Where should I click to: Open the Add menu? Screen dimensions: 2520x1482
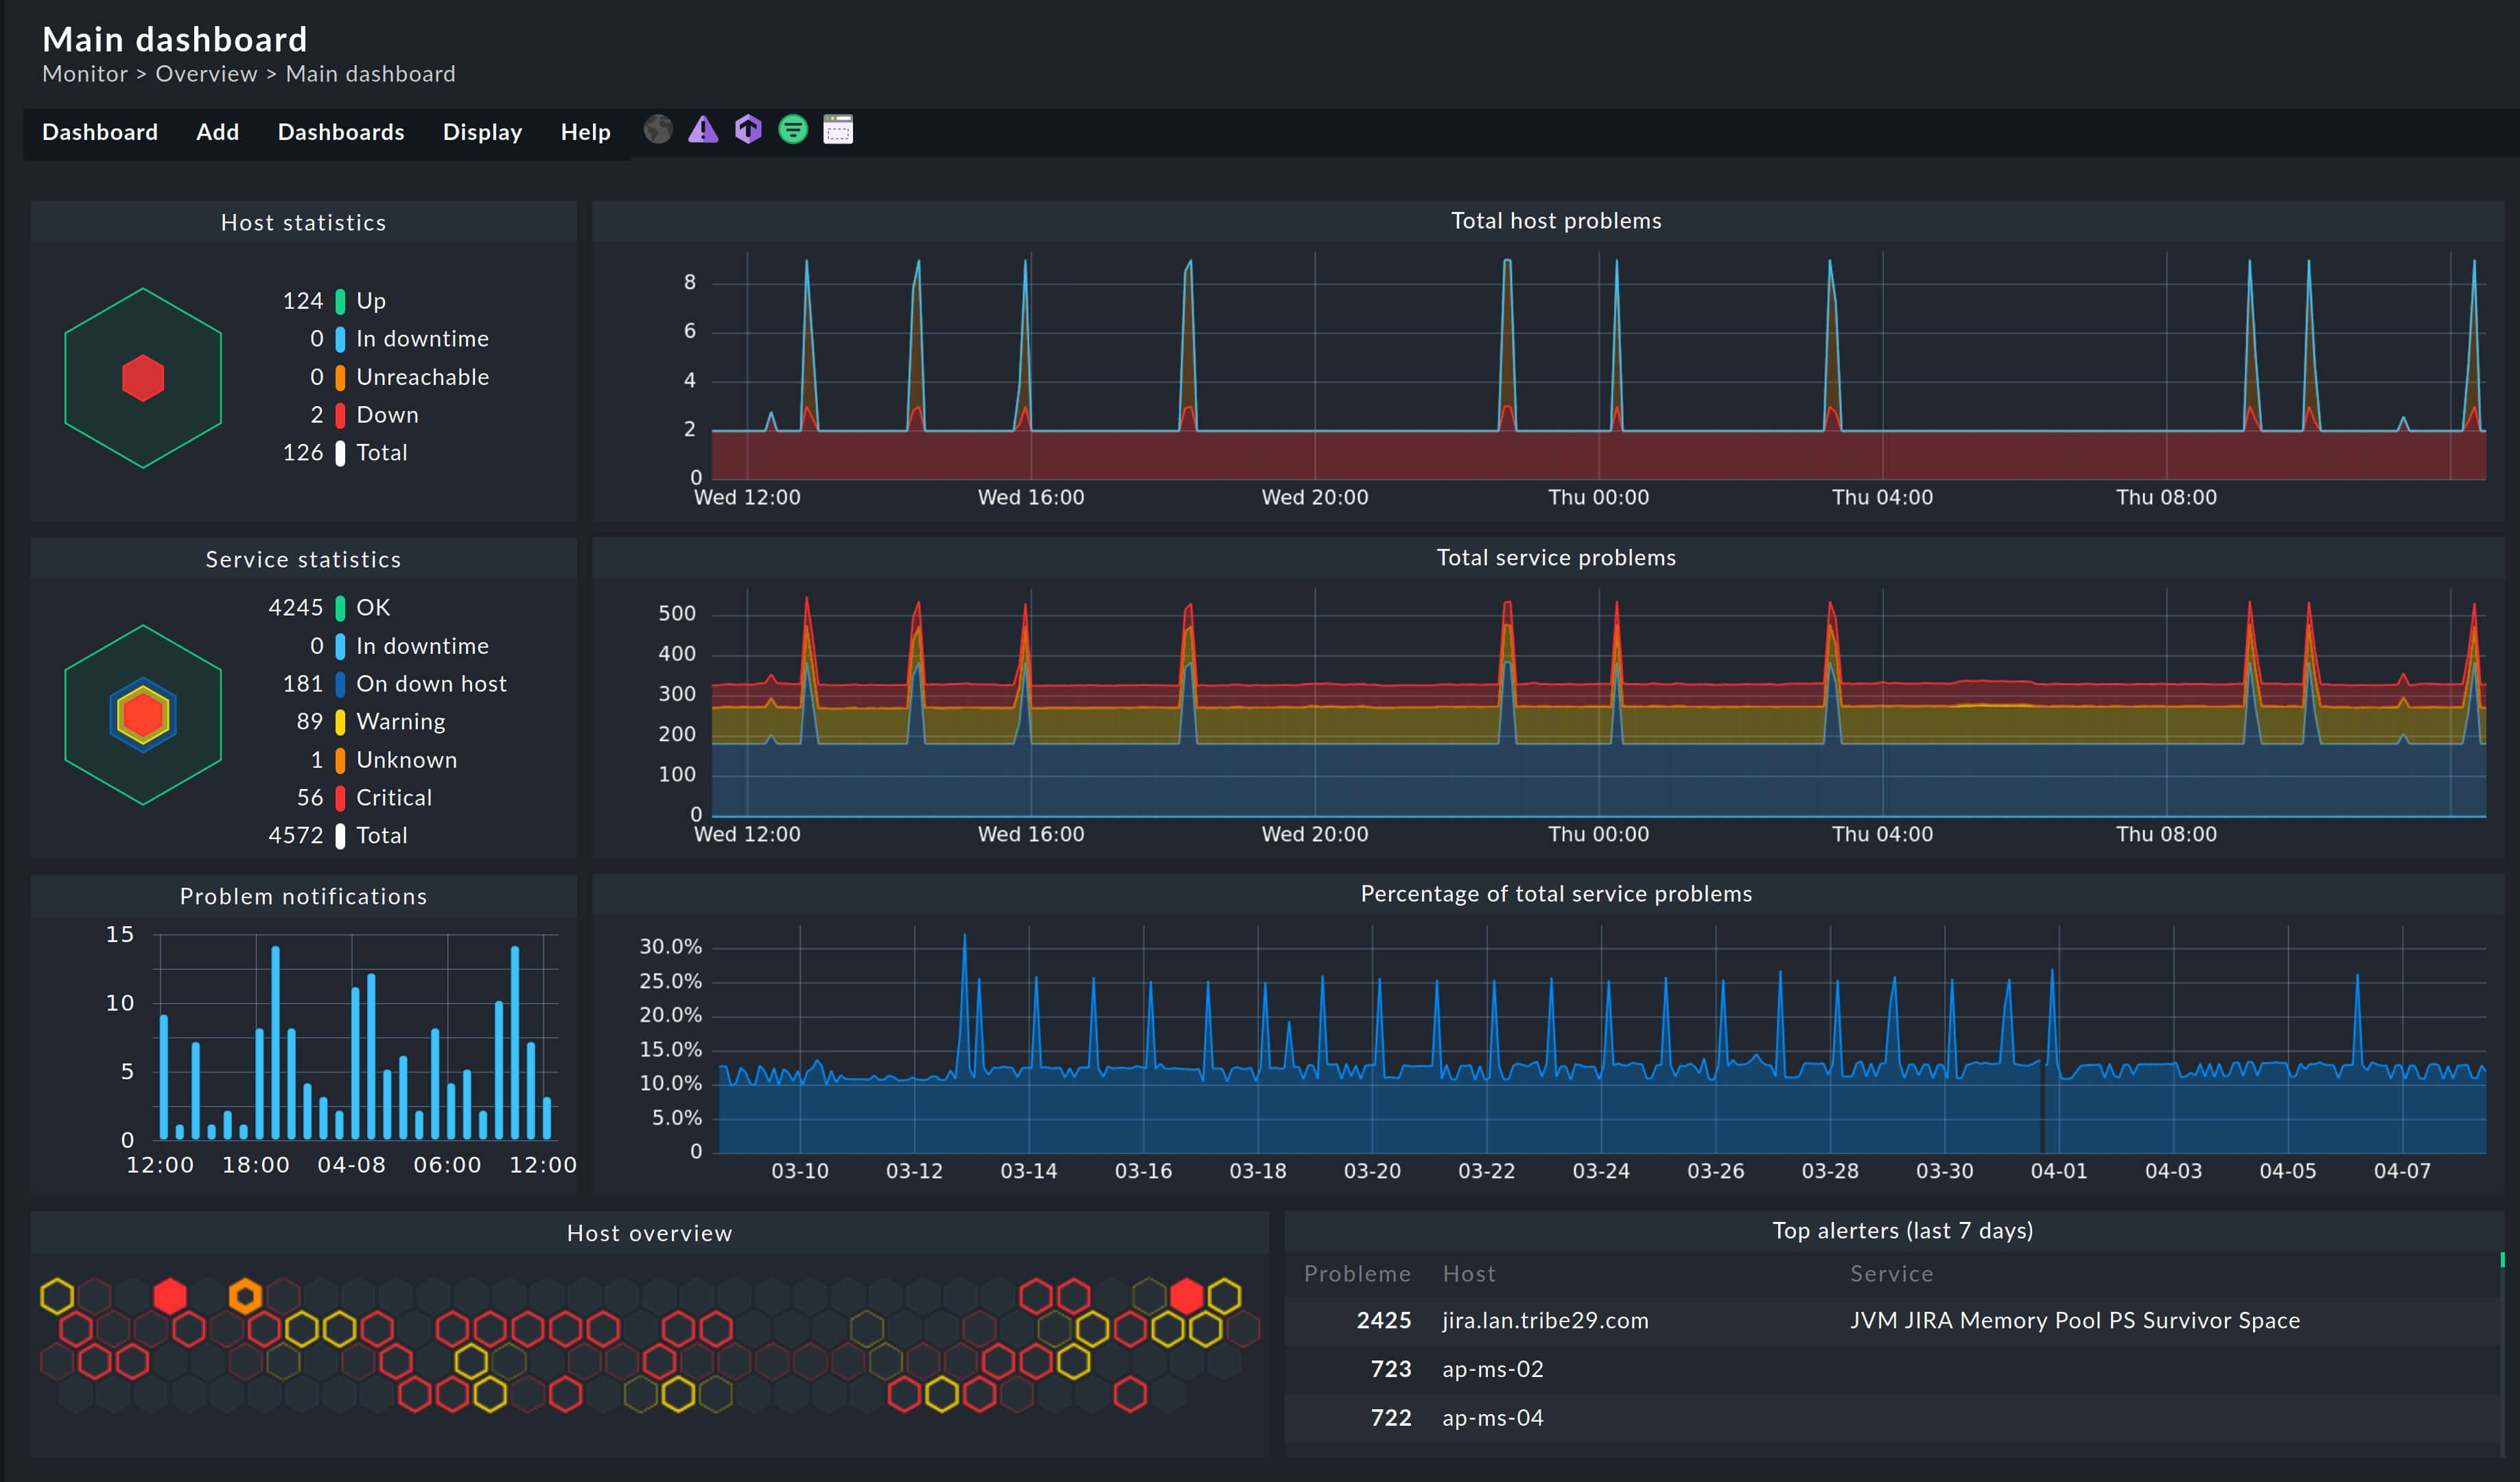tap(217, 132)
